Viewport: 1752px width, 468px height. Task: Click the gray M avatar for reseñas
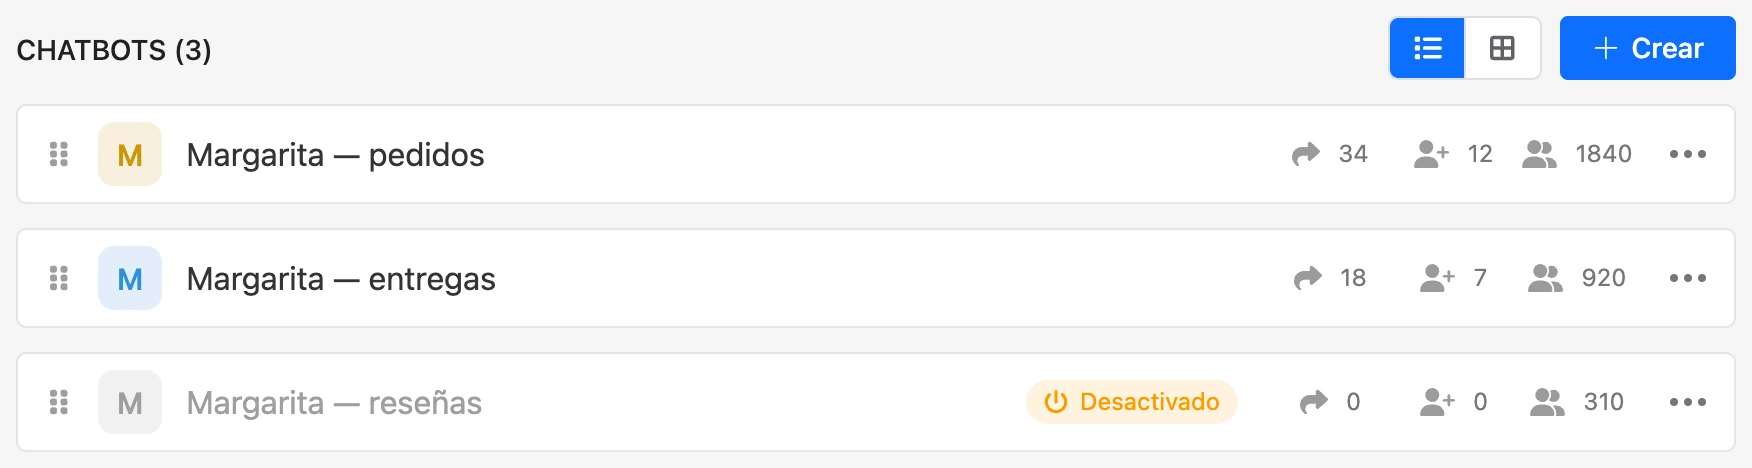click(x=130, y=402)
